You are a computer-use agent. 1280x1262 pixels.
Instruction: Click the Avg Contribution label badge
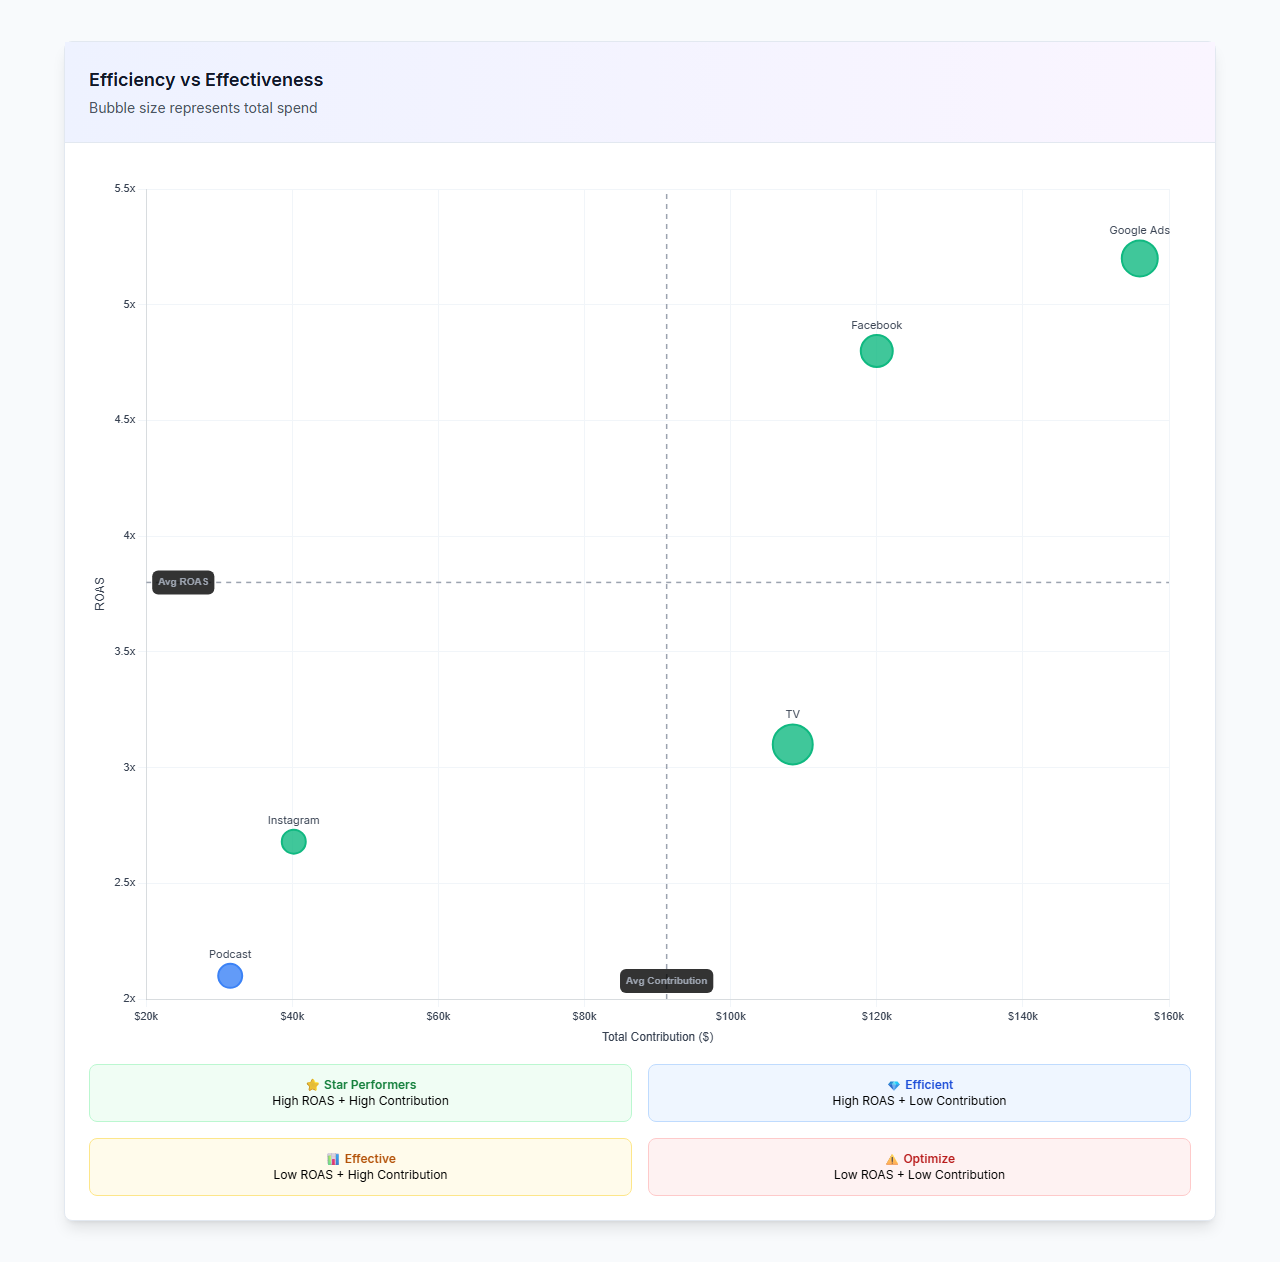[x=666, y=981]
